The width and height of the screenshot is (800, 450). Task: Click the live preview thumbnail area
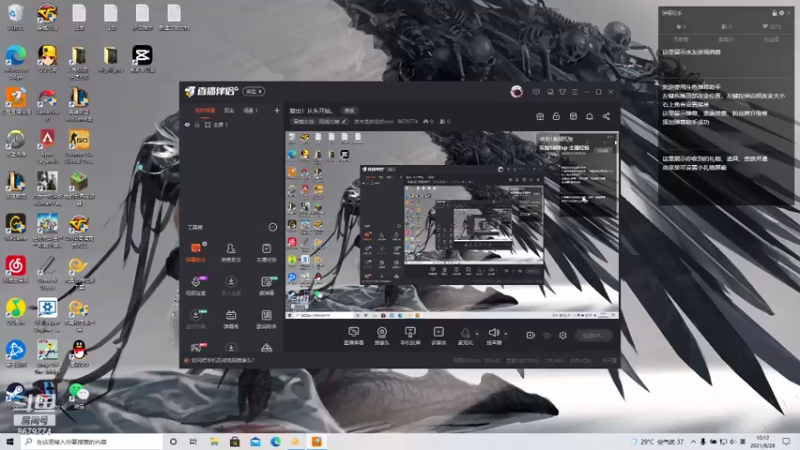pos(452,225)
